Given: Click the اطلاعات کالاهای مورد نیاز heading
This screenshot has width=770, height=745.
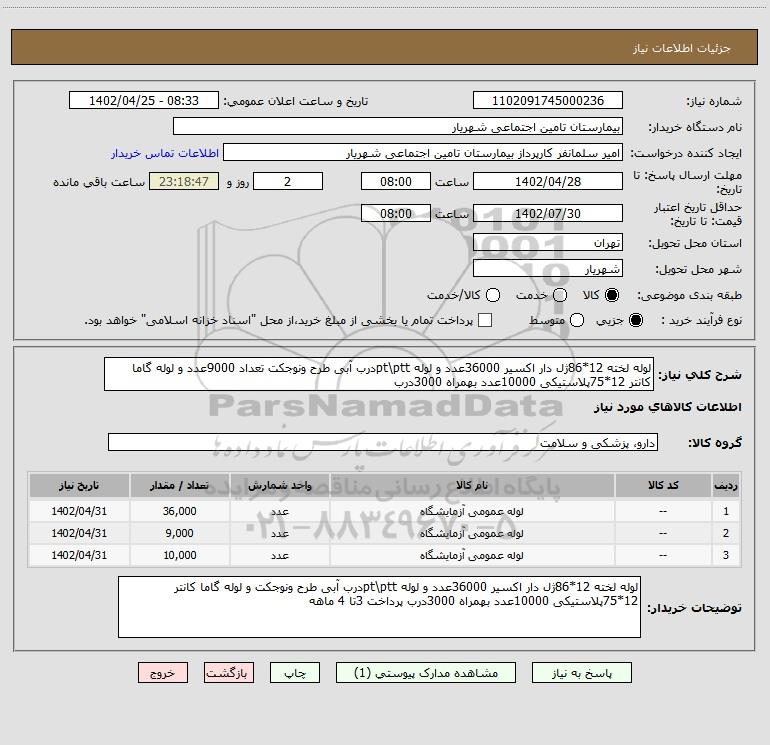Looking at the screenshot, I should point(668,407).
